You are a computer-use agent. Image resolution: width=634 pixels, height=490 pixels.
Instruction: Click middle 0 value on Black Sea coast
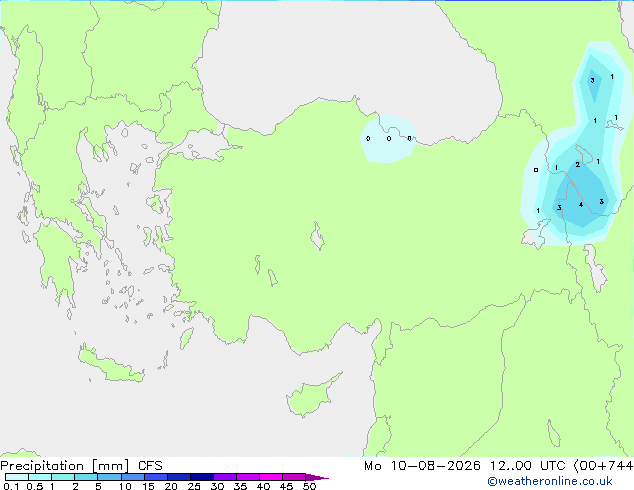pyautogui.click(x=389, y=139)
